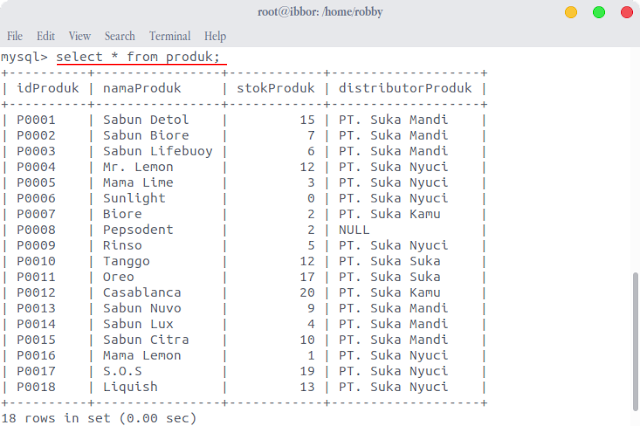Click the yellow minimize window button
Image resolution: width=640 pixels, height=426 pixels.
(571, 12)
